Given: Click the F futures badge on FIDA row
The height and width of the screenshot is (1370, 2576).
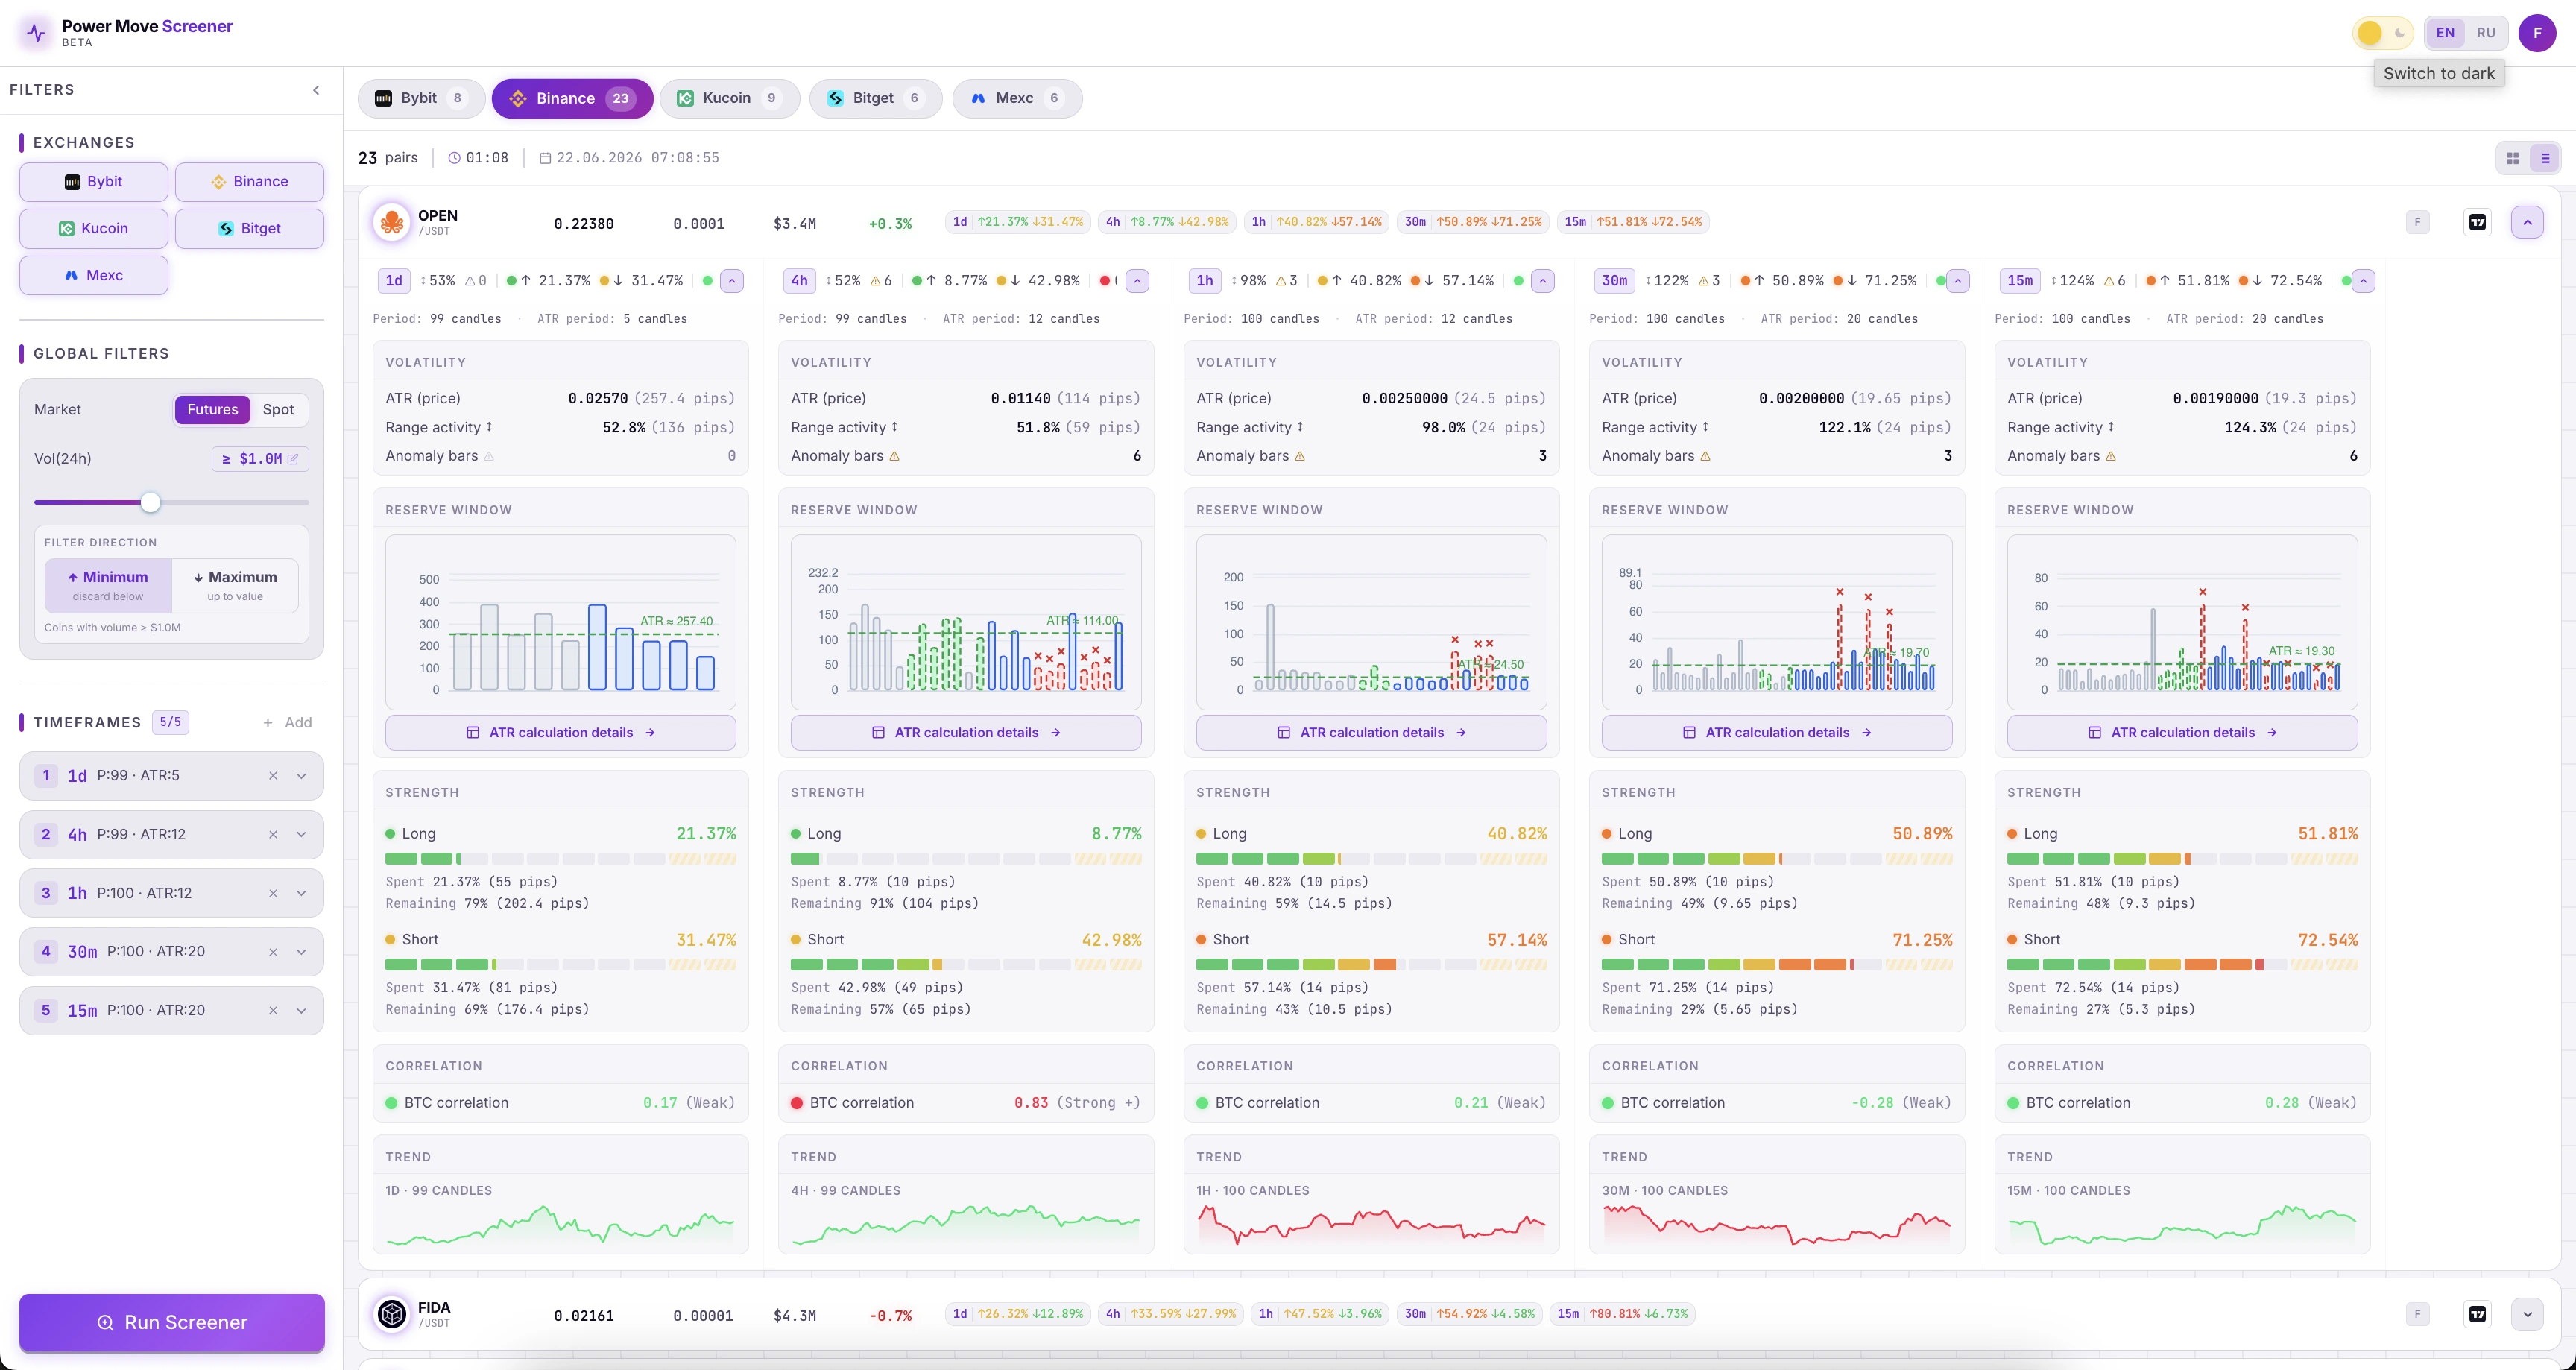Looking at the screenshot, I should [x=2417, y=1314].
